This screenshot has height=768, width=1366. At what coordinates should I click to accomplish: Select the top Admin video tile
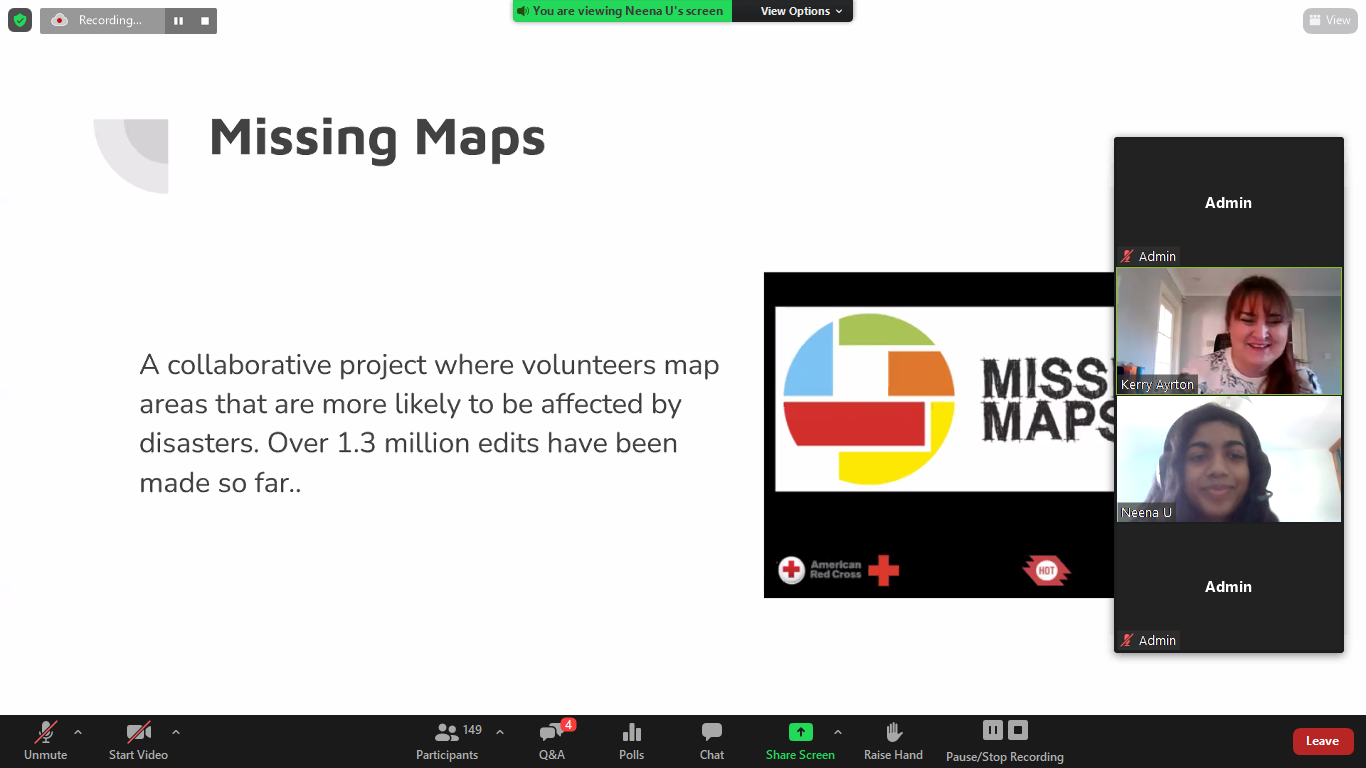tap(1229, 202)
